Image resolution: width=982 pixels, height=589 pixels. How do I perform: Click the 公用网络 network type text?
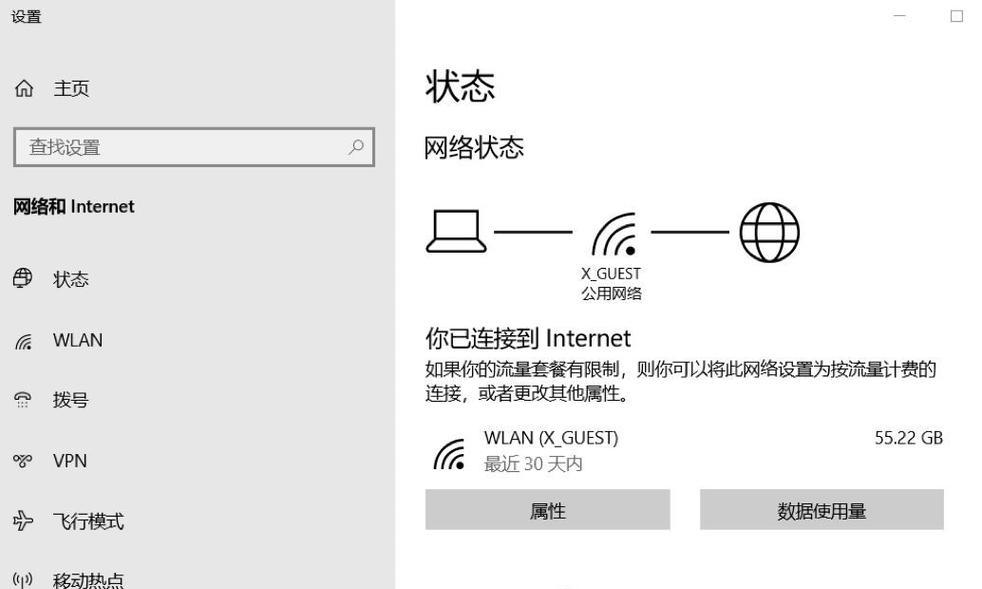611,293
